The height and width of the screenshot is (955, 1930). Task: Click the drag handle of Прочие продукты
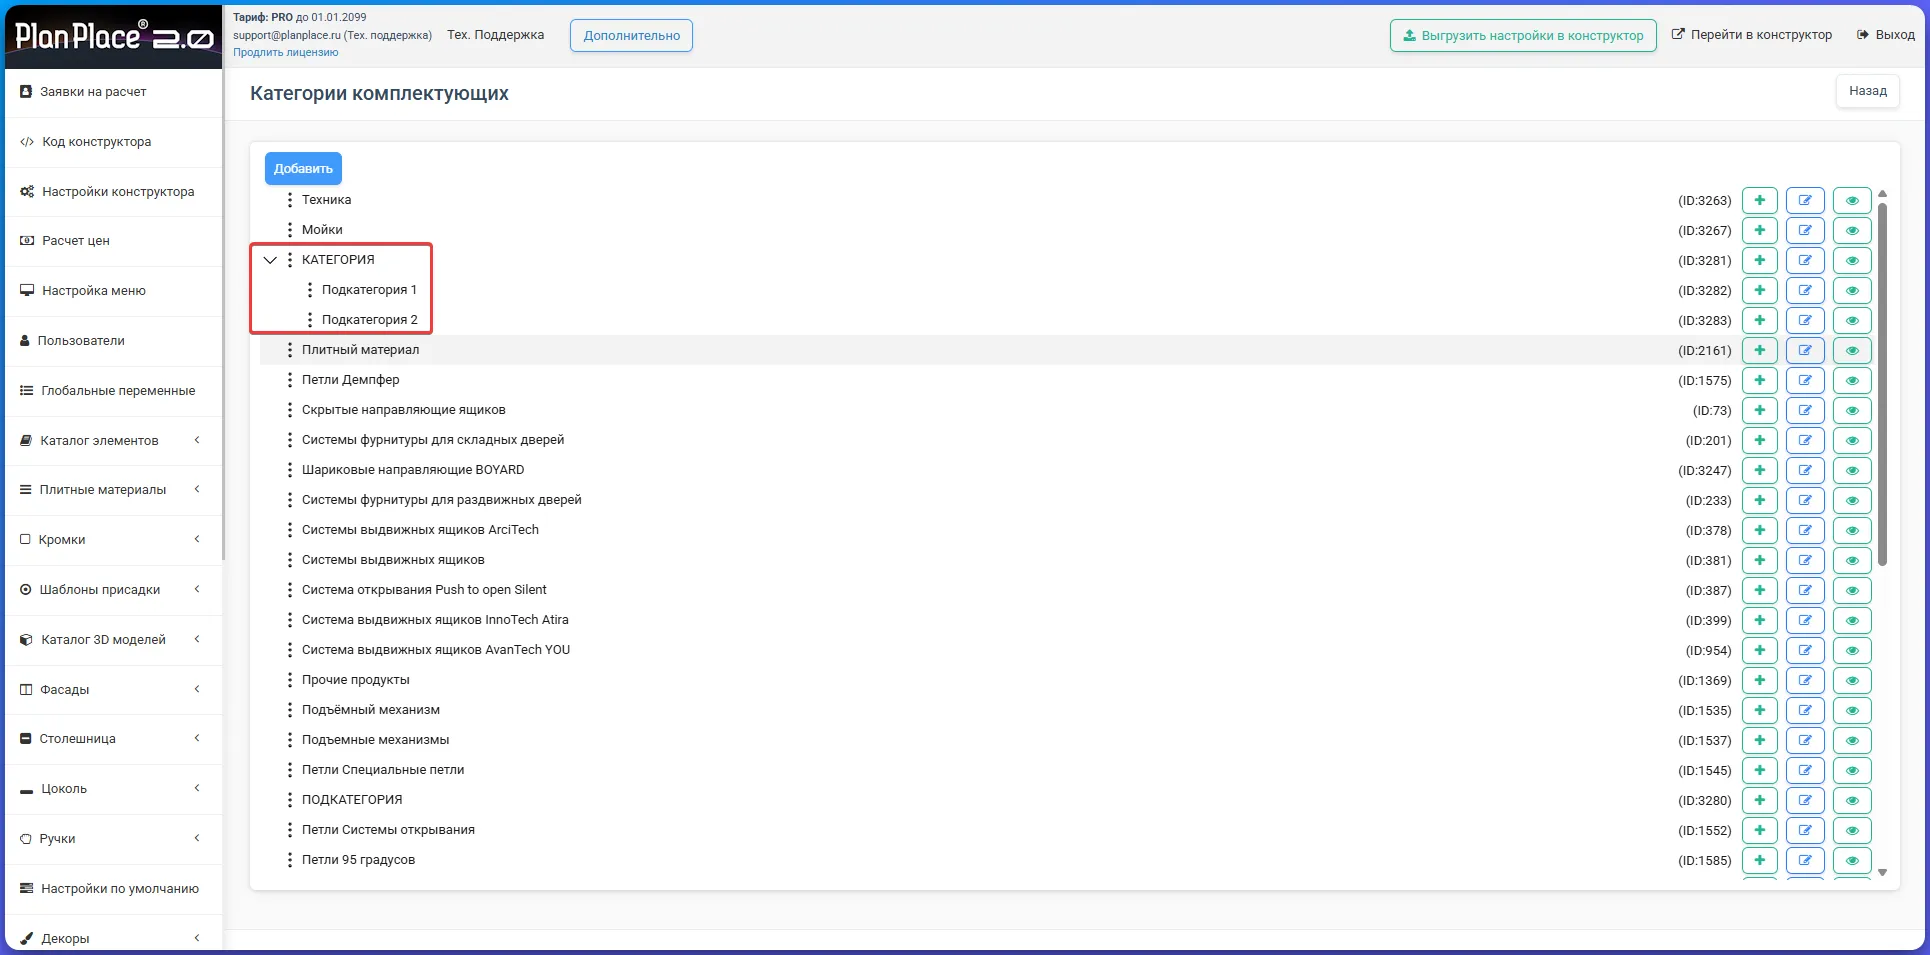coord(290,680)
